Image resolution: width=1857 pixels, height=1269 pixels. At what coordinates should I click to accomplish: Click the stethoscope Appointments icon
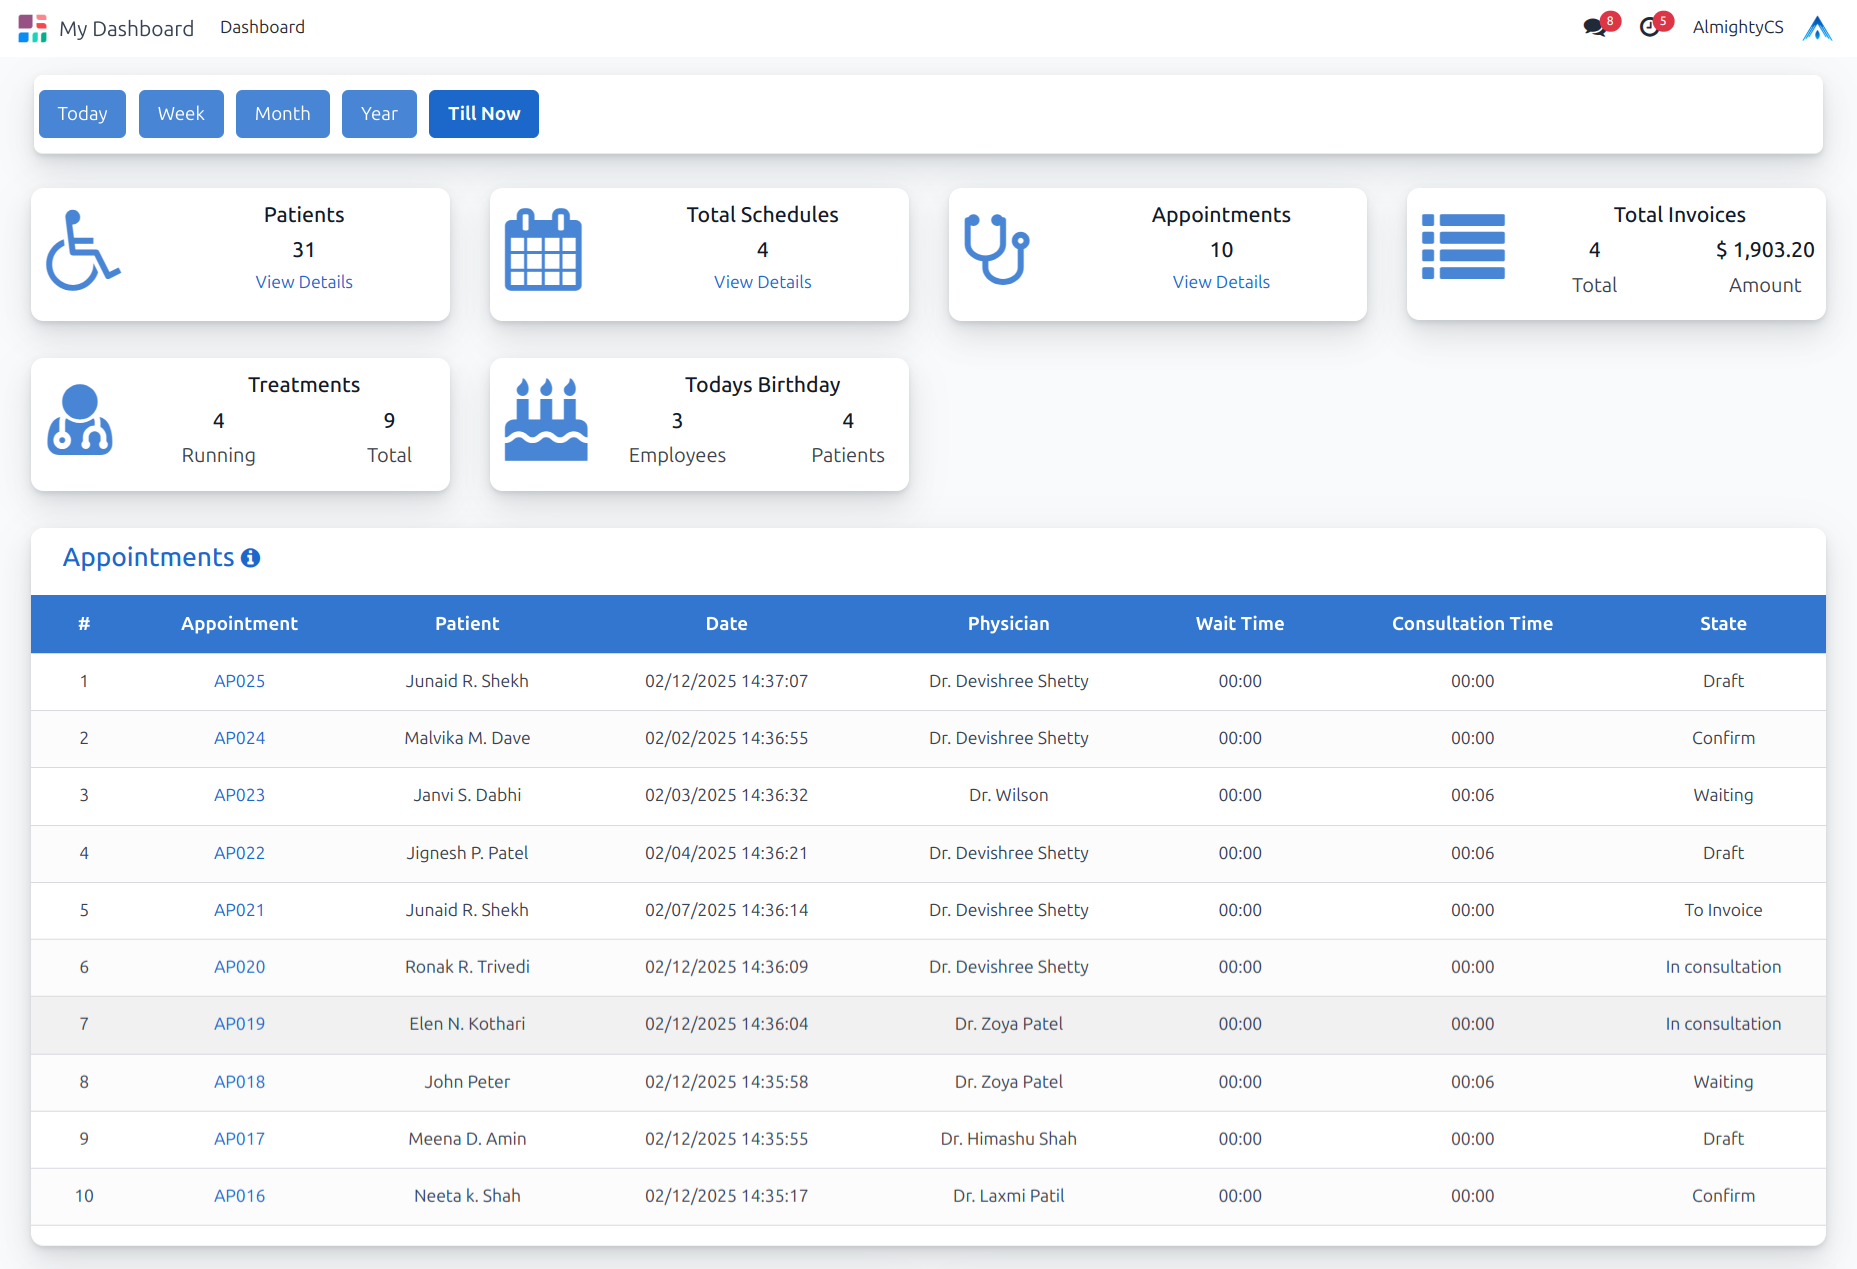tap(996, 250)
